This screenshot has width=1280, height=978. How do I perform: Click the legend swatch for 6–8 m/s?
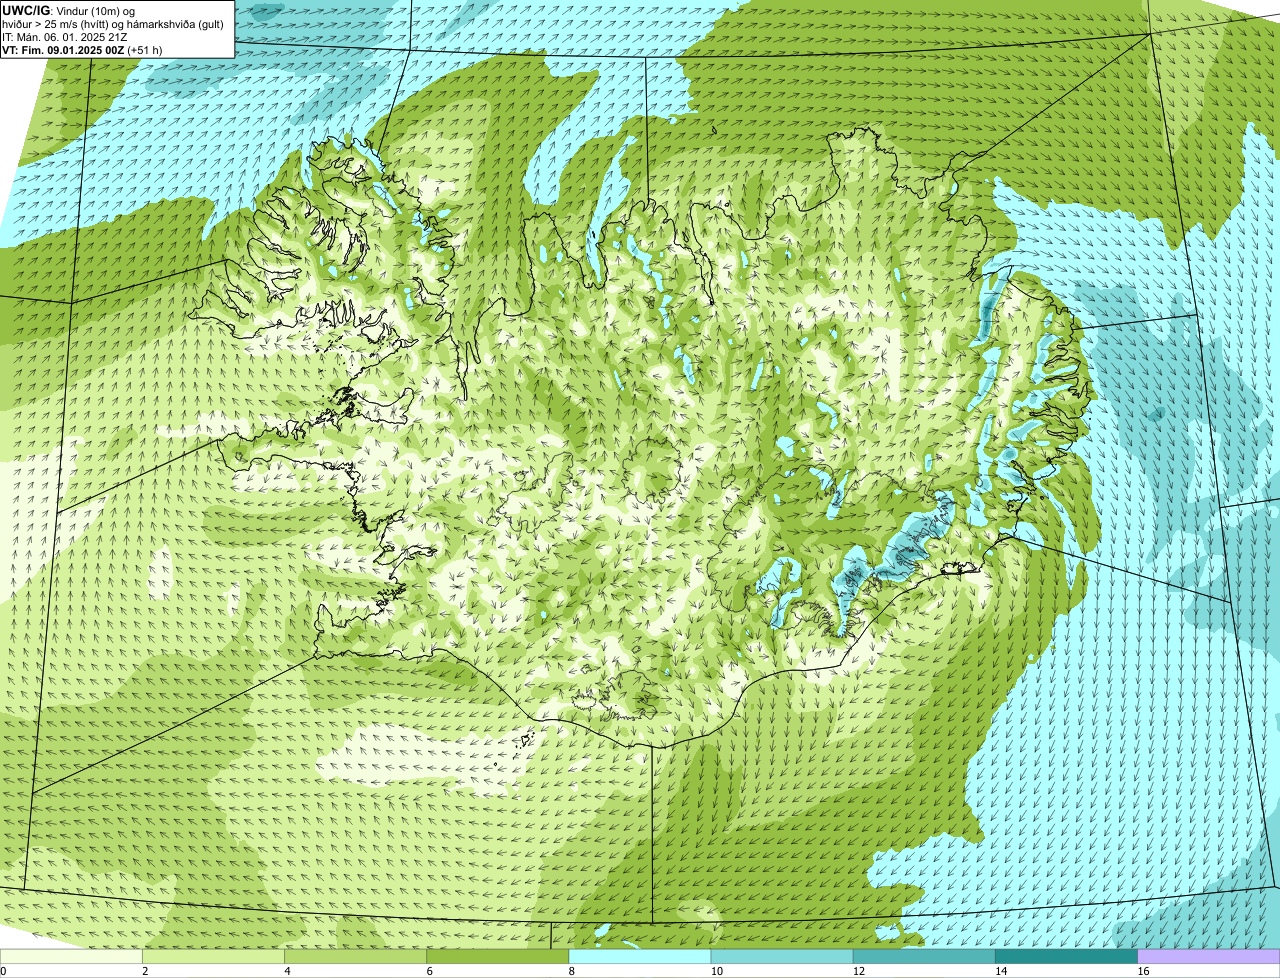[498, 956]
